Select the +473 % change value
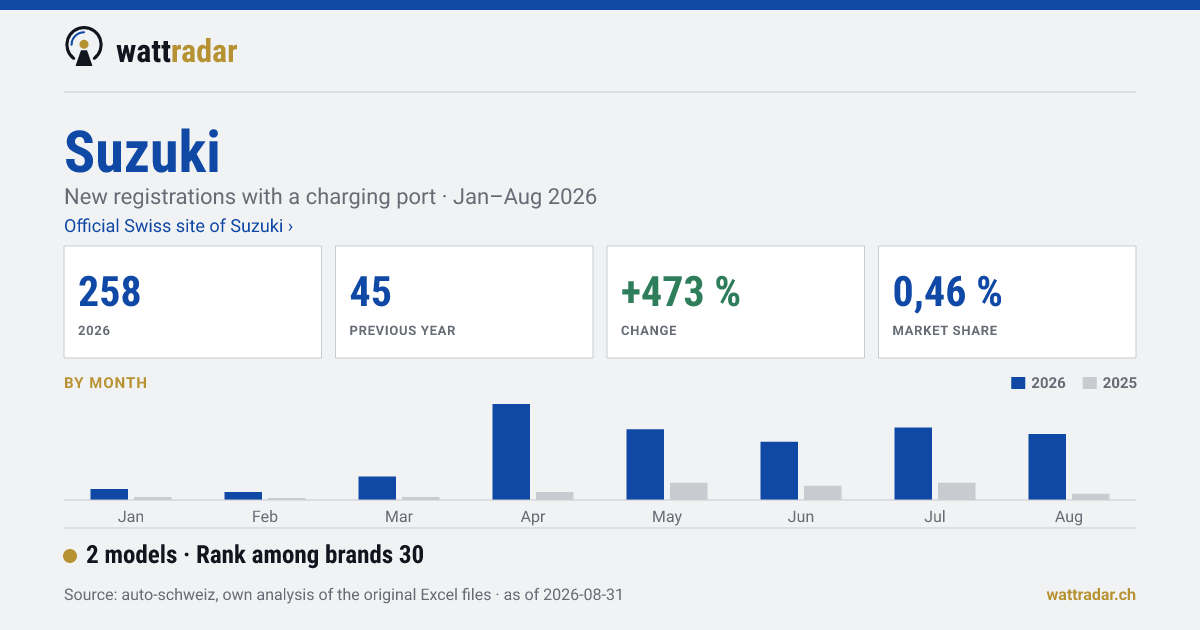The width and height of the screenshot is (1200, 630). (x=680, y=291)
